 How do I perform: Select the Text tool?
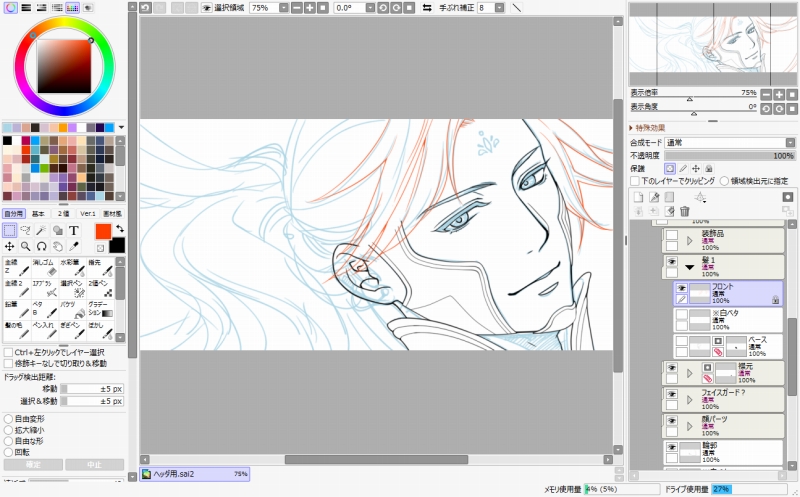tap(73, 230)
